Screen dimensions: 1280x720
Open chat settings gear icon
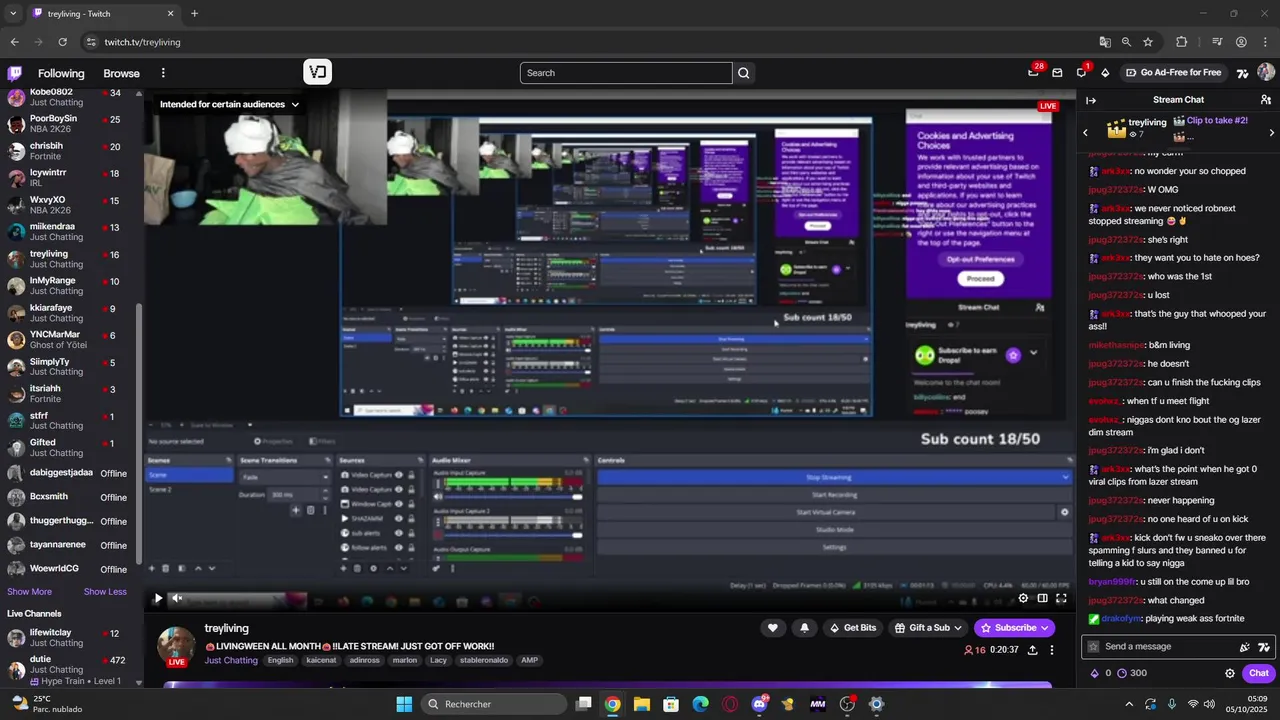(x=1230, y=673)
